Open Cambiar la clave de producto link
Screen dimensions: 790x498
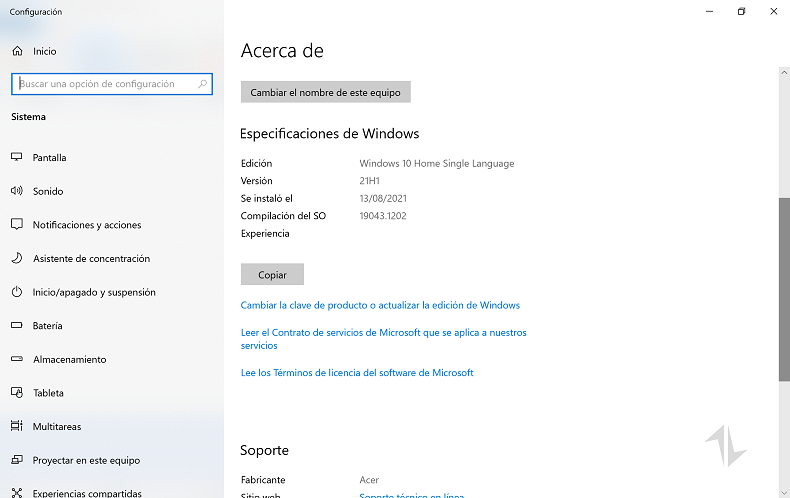point(380,305)
